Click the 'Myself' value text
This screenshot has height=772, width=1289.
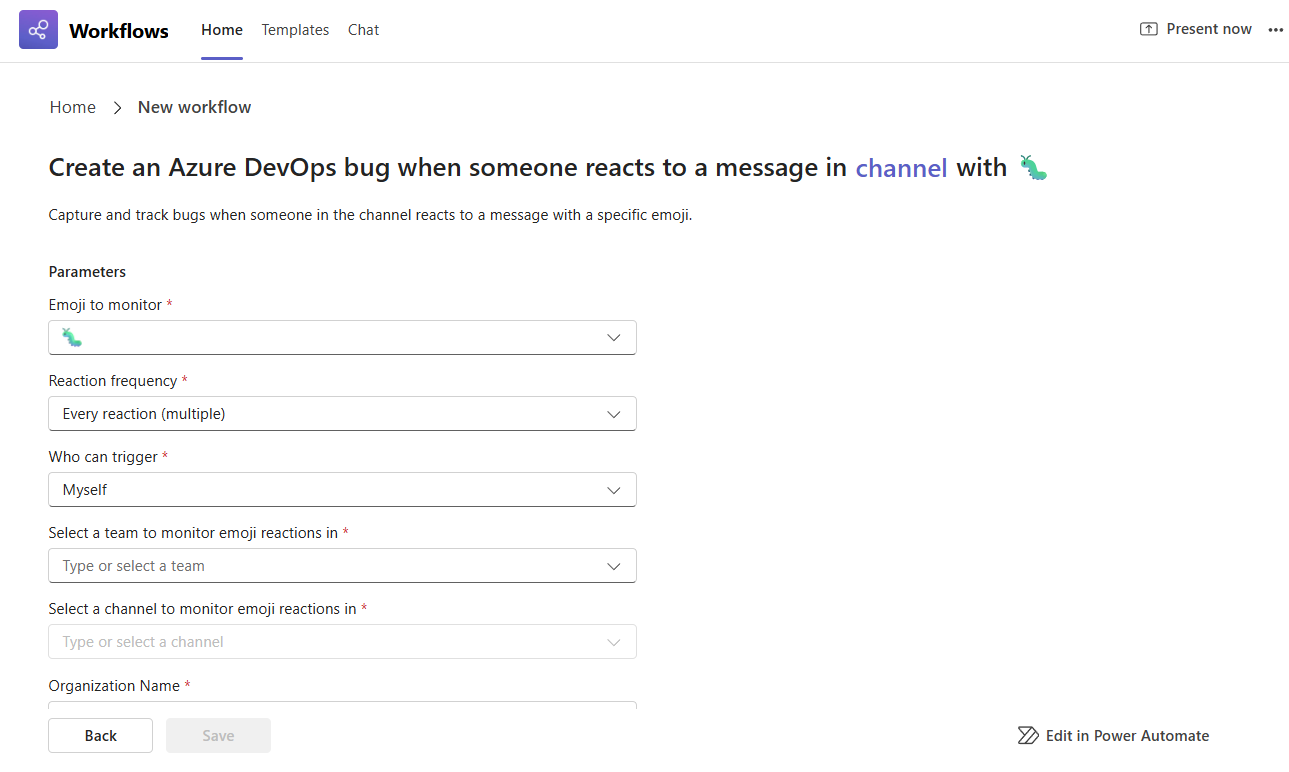(85, 490)
